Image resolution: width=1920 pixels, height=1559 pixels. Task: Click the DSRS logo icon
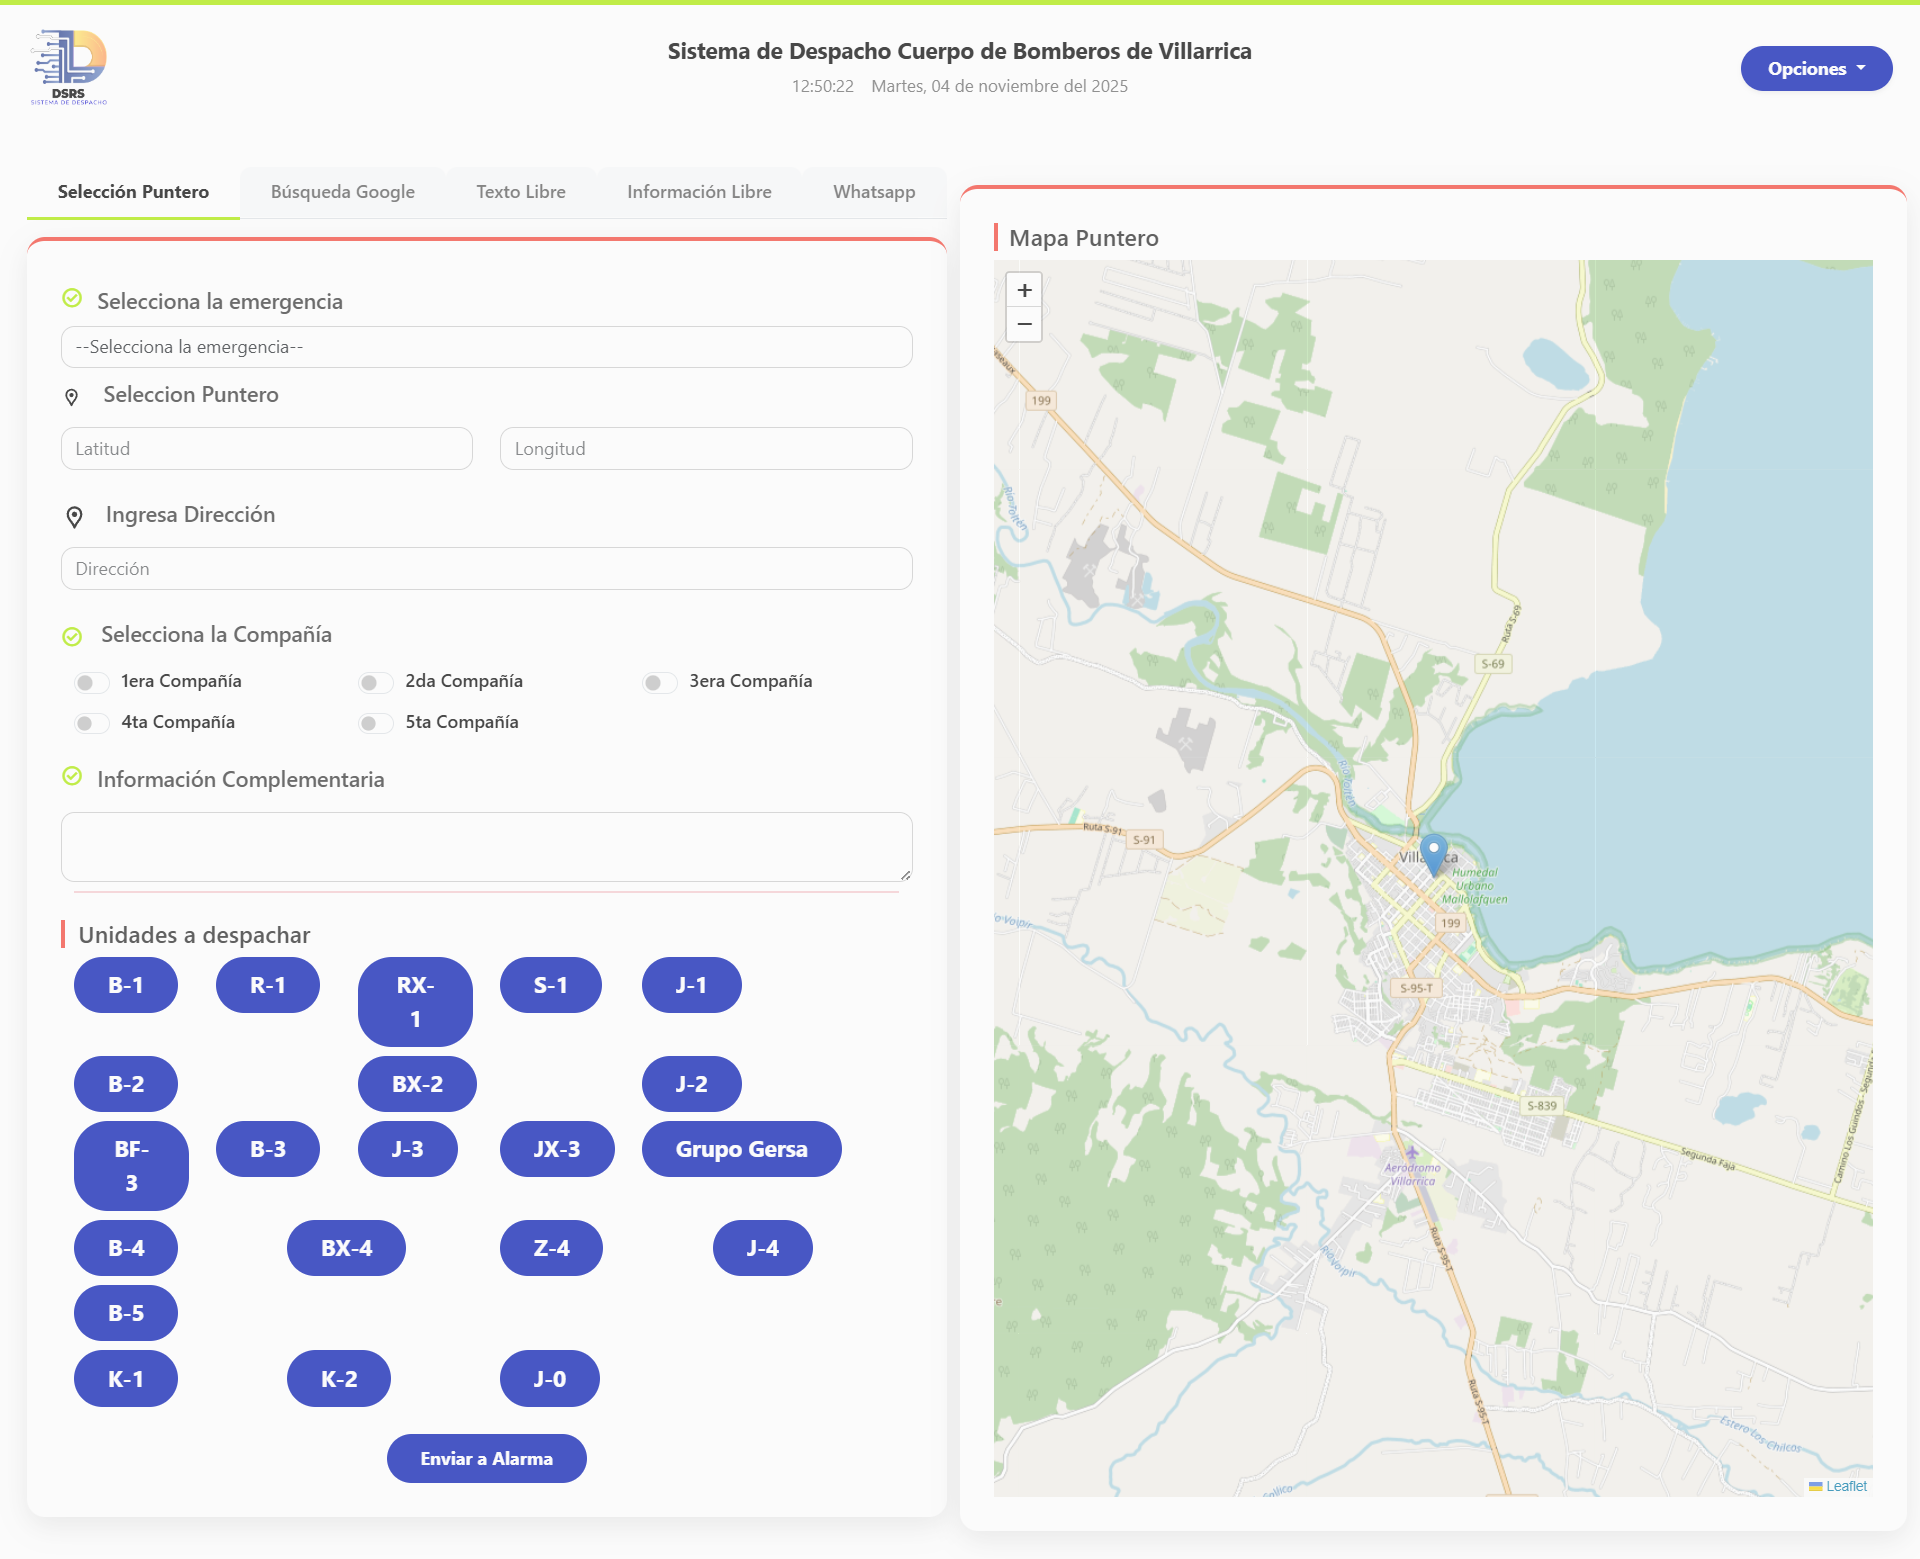(x=69, y=67)
